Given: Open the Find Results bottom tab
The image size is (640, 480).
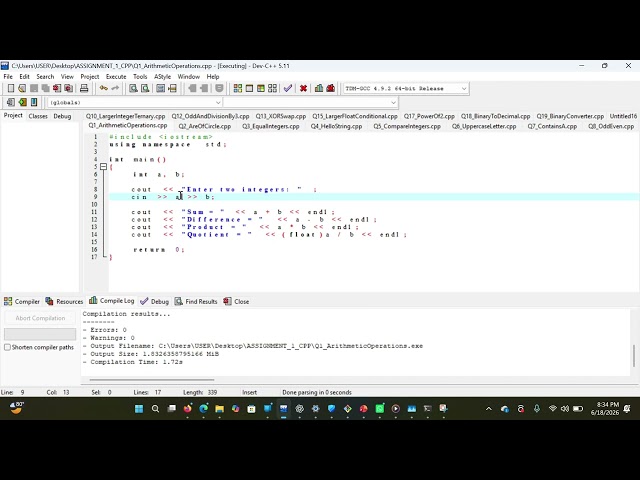Looking at the screenshot, I should (x=196, y=302).
